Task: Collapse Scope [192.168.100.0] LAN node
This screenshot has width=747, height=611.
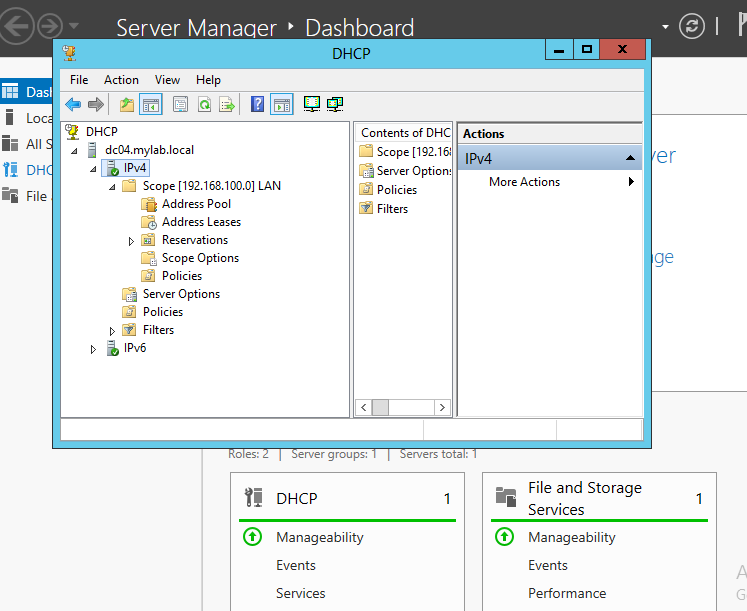Action: click(x=112, y=187)
